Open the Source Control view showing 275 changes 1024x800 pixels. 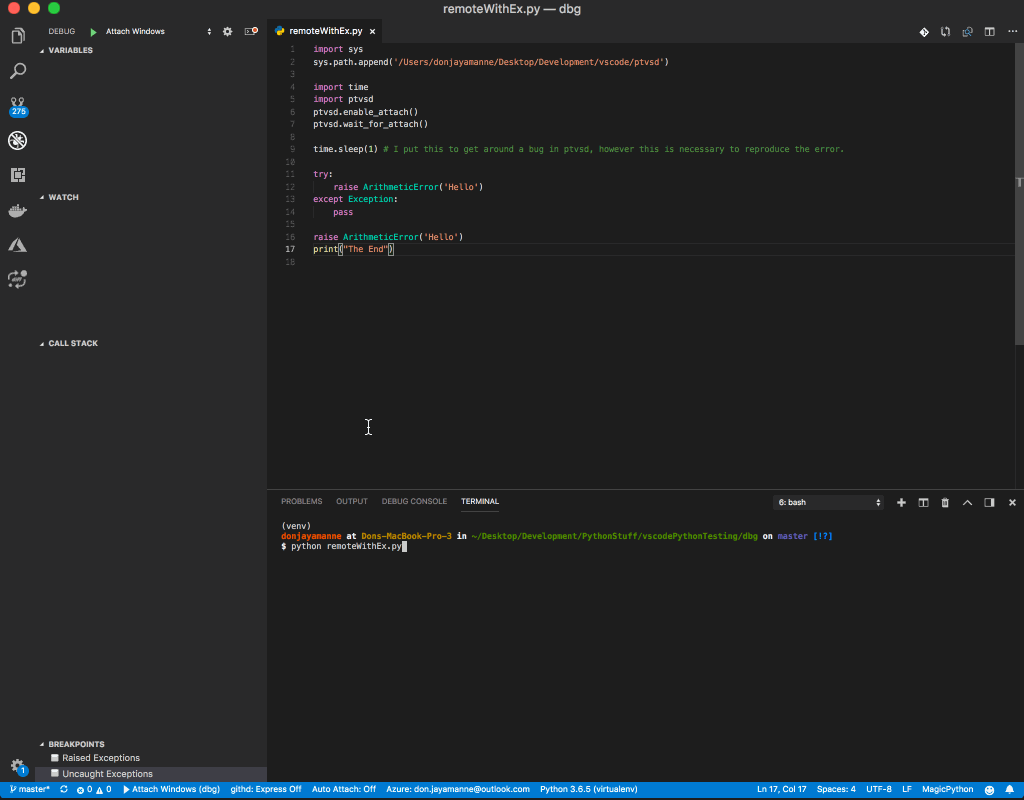click(16, 105)
